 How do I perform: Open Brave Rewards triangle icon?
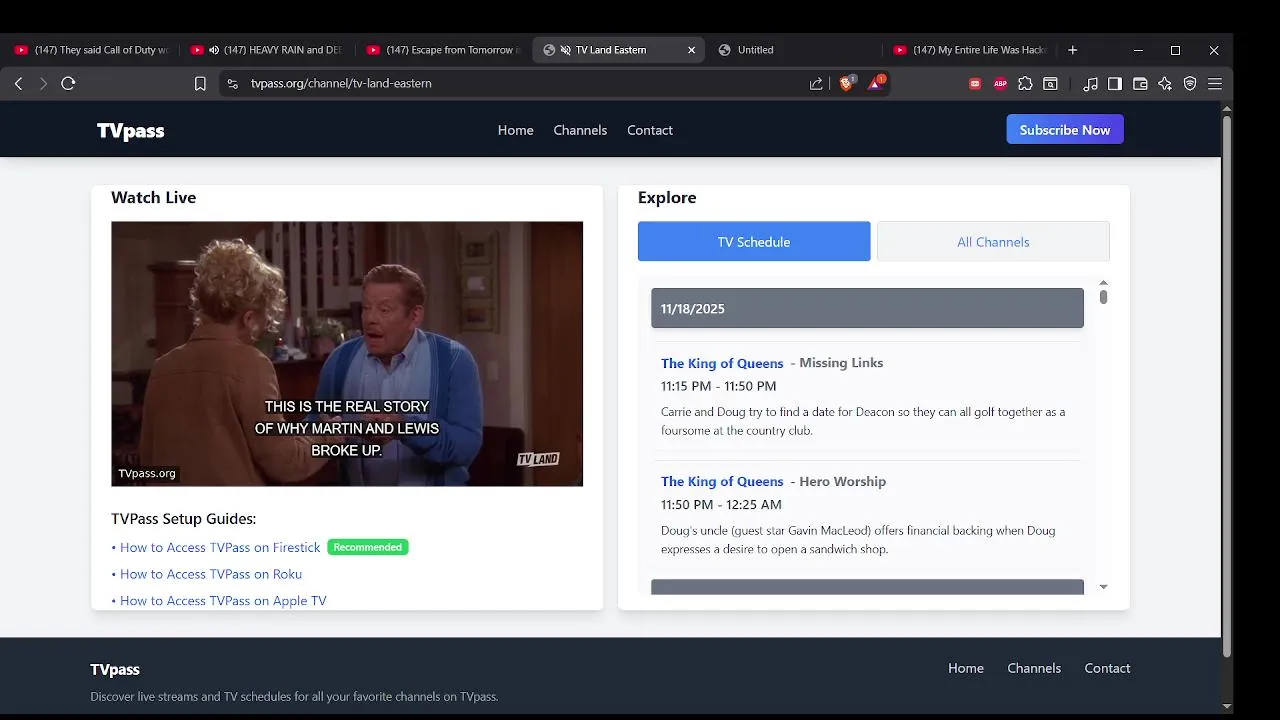[875, 83]
